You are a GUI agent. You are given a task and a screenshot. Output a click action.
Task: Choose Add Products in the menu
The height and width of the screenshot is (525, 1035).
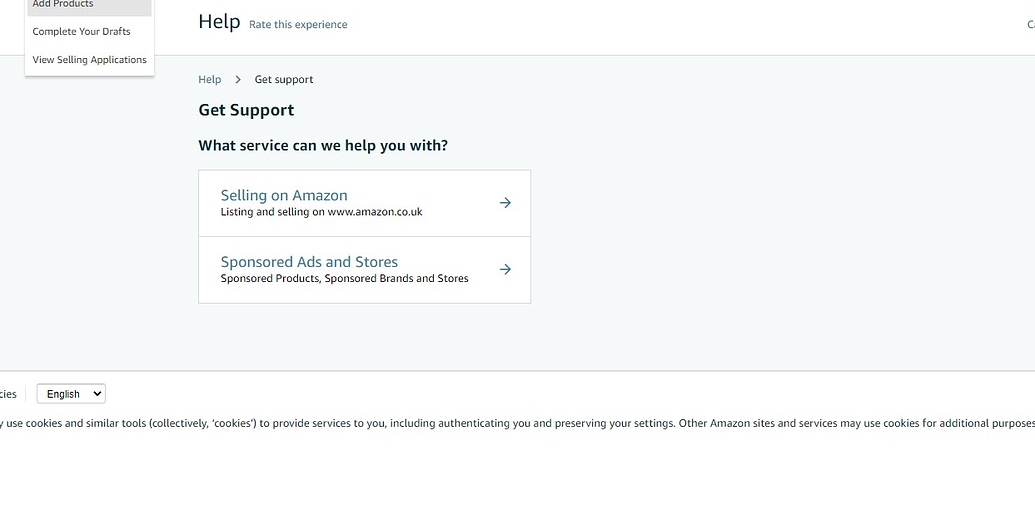point(62,5)
